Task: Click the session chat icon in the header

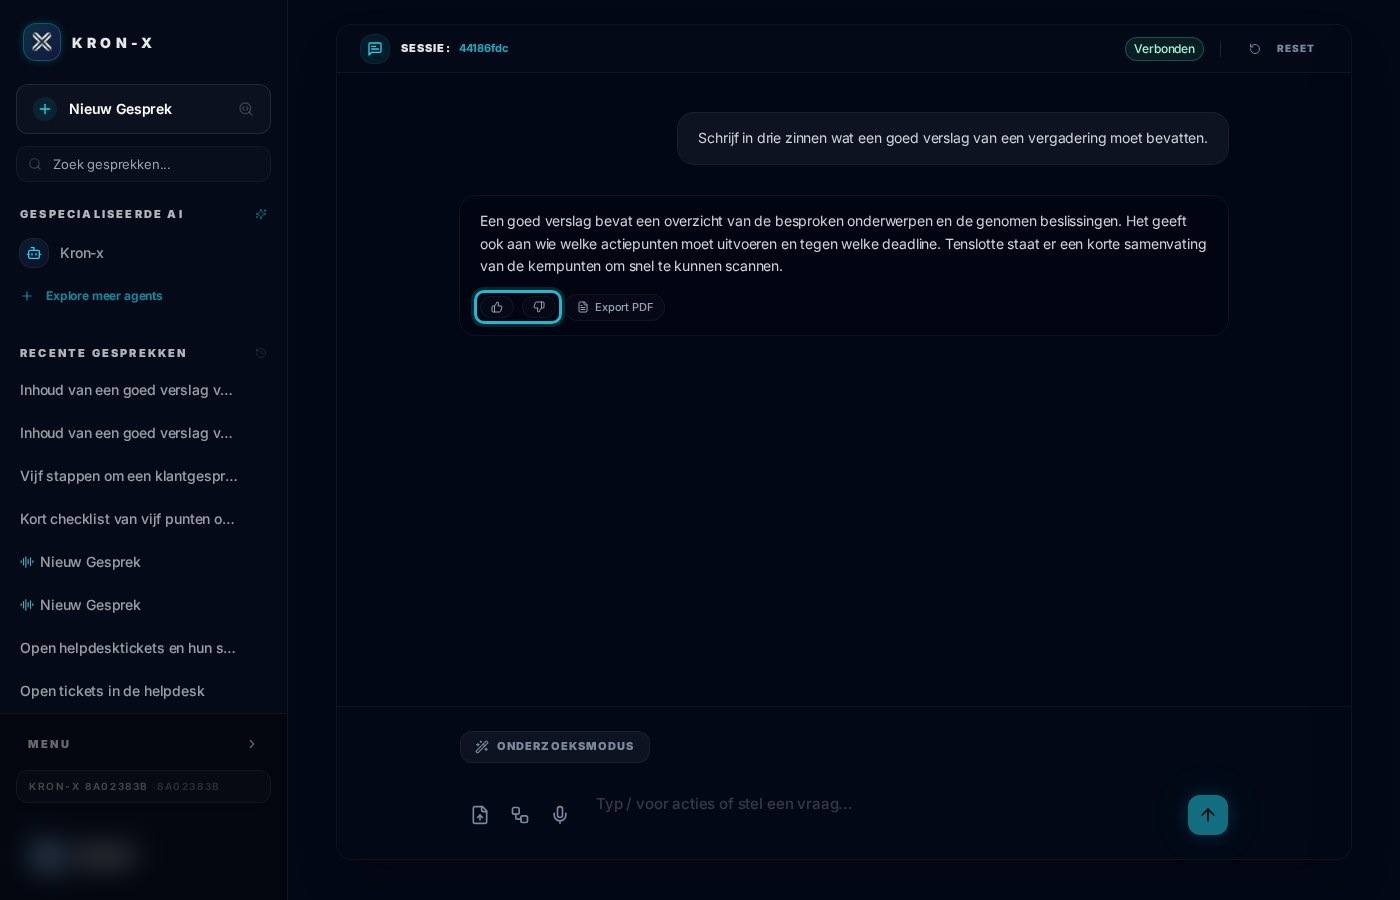Action: (375, 48)
